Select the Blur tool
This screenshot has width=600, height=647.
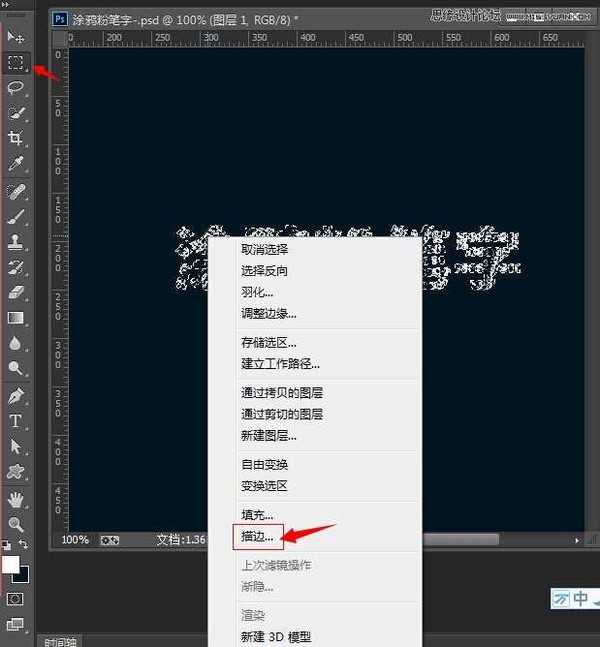[16, 343]
